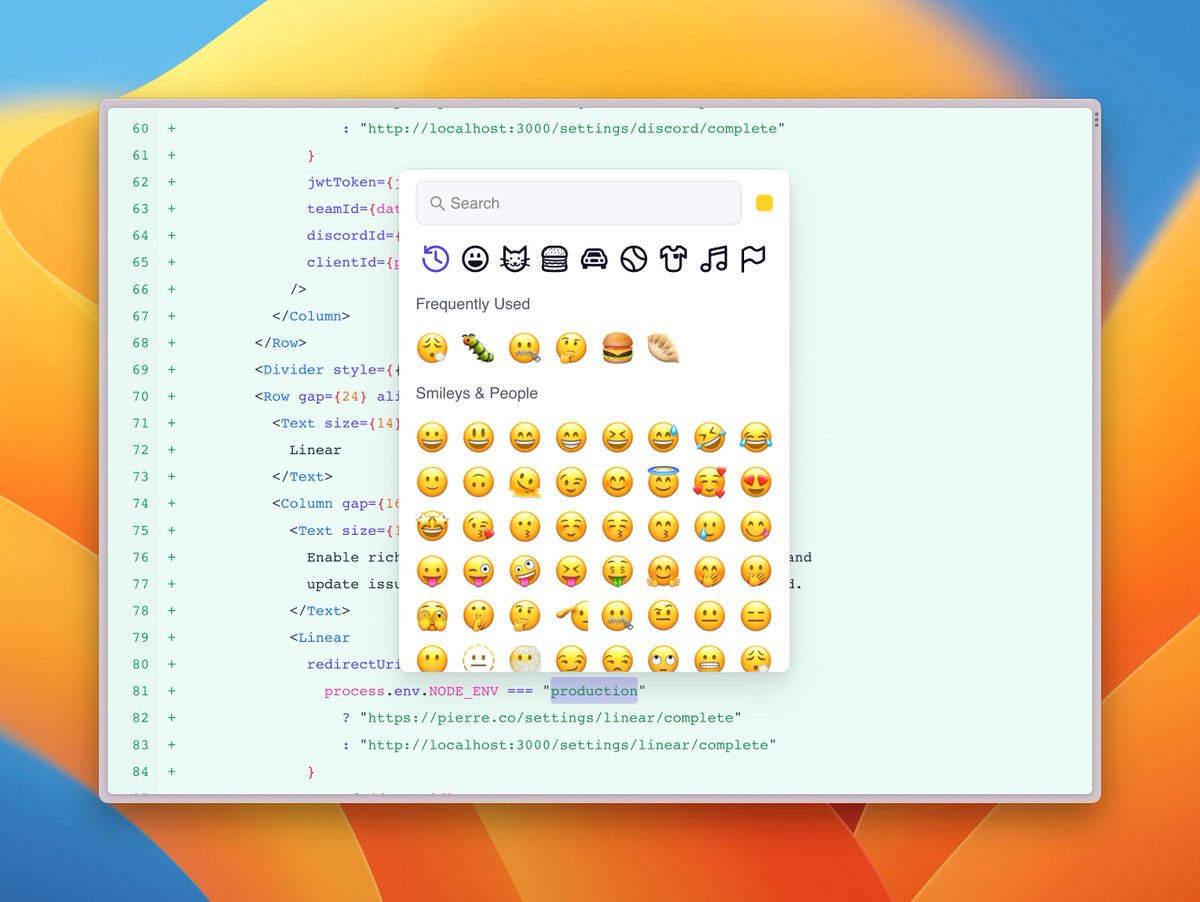Insert the yum face licking lips
The width and height of the screenshot is (1200, 902).
(x=756, y=526)
